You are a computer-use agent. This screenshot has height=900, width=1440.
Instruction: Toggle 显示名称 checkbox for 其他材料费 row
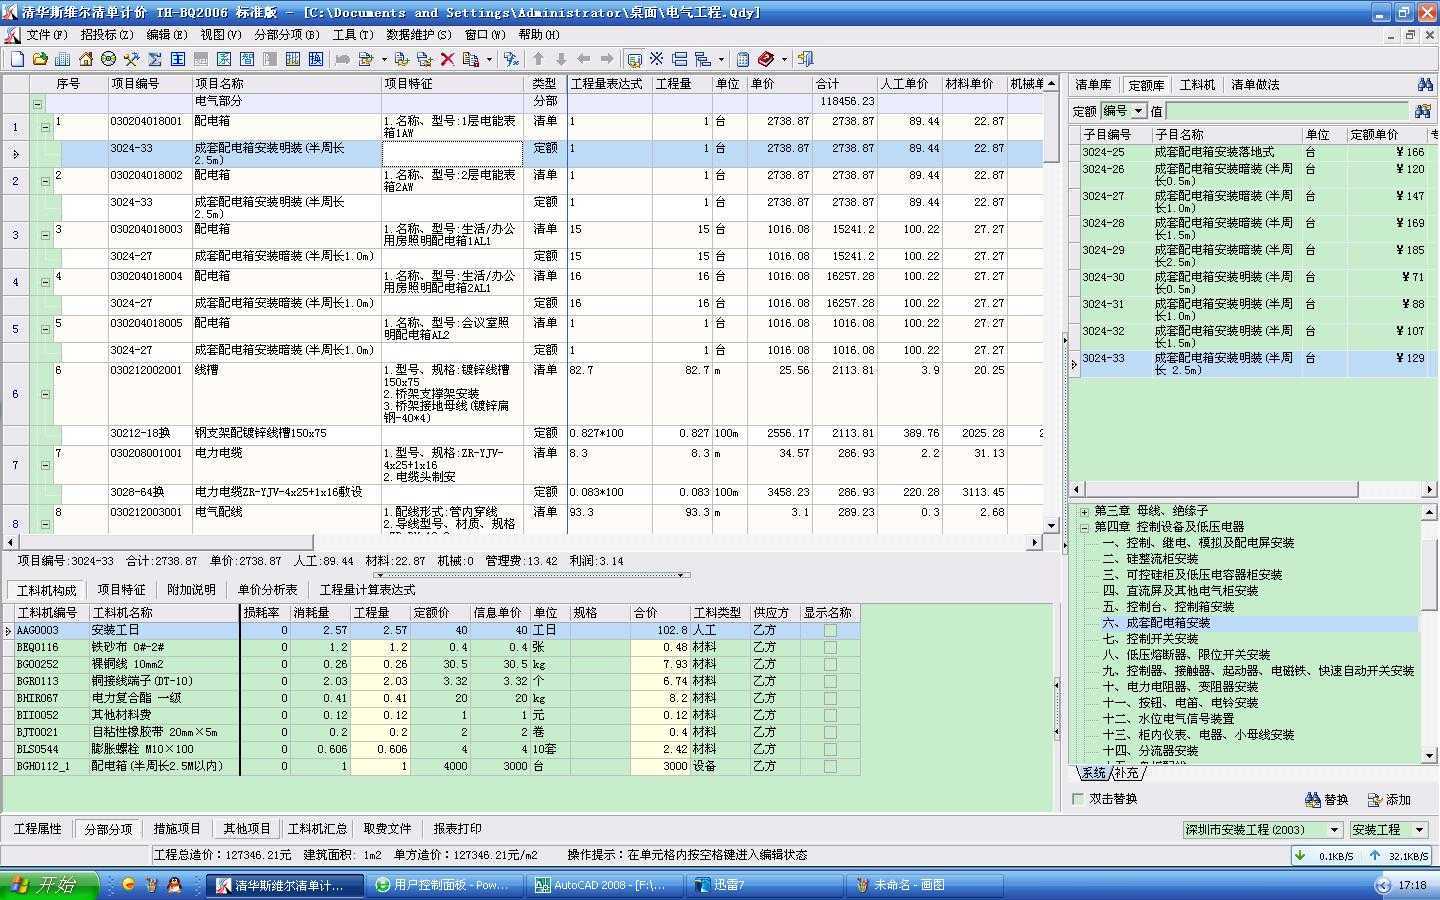[830, 715]
